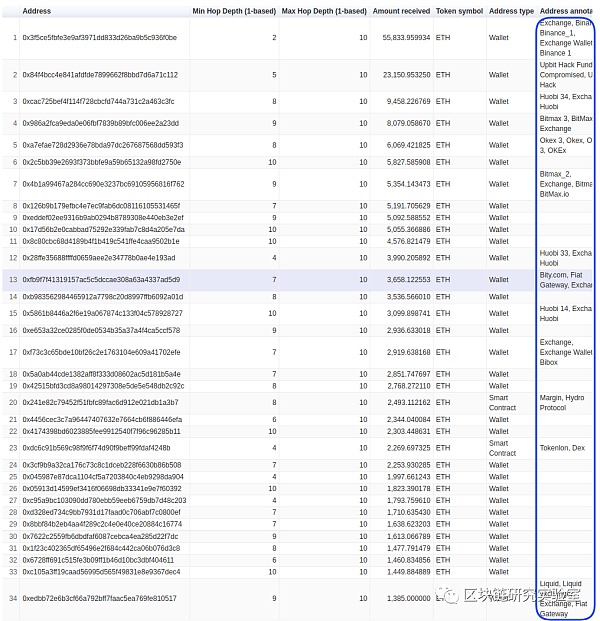Image resolution: width=600 pixels, height=621 pixels.
Task: Select the Address type column header
Action: (511, 11)
